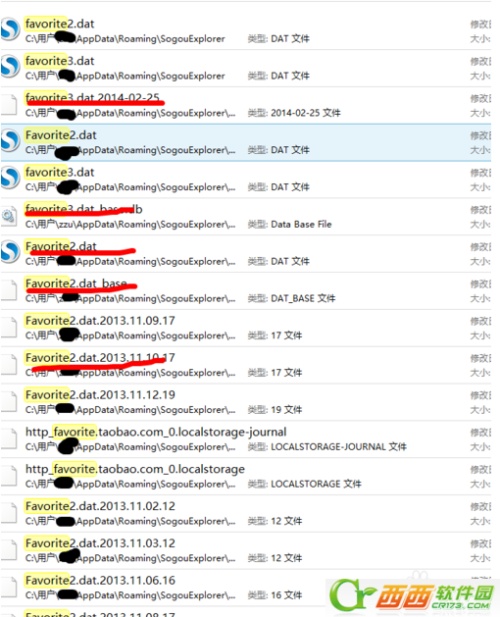Screen dimensions: 500x617
Task: Select Favorite2.dat.2013.11.09.17 result name
Action: pyautogui.click(x=100, y=321)
